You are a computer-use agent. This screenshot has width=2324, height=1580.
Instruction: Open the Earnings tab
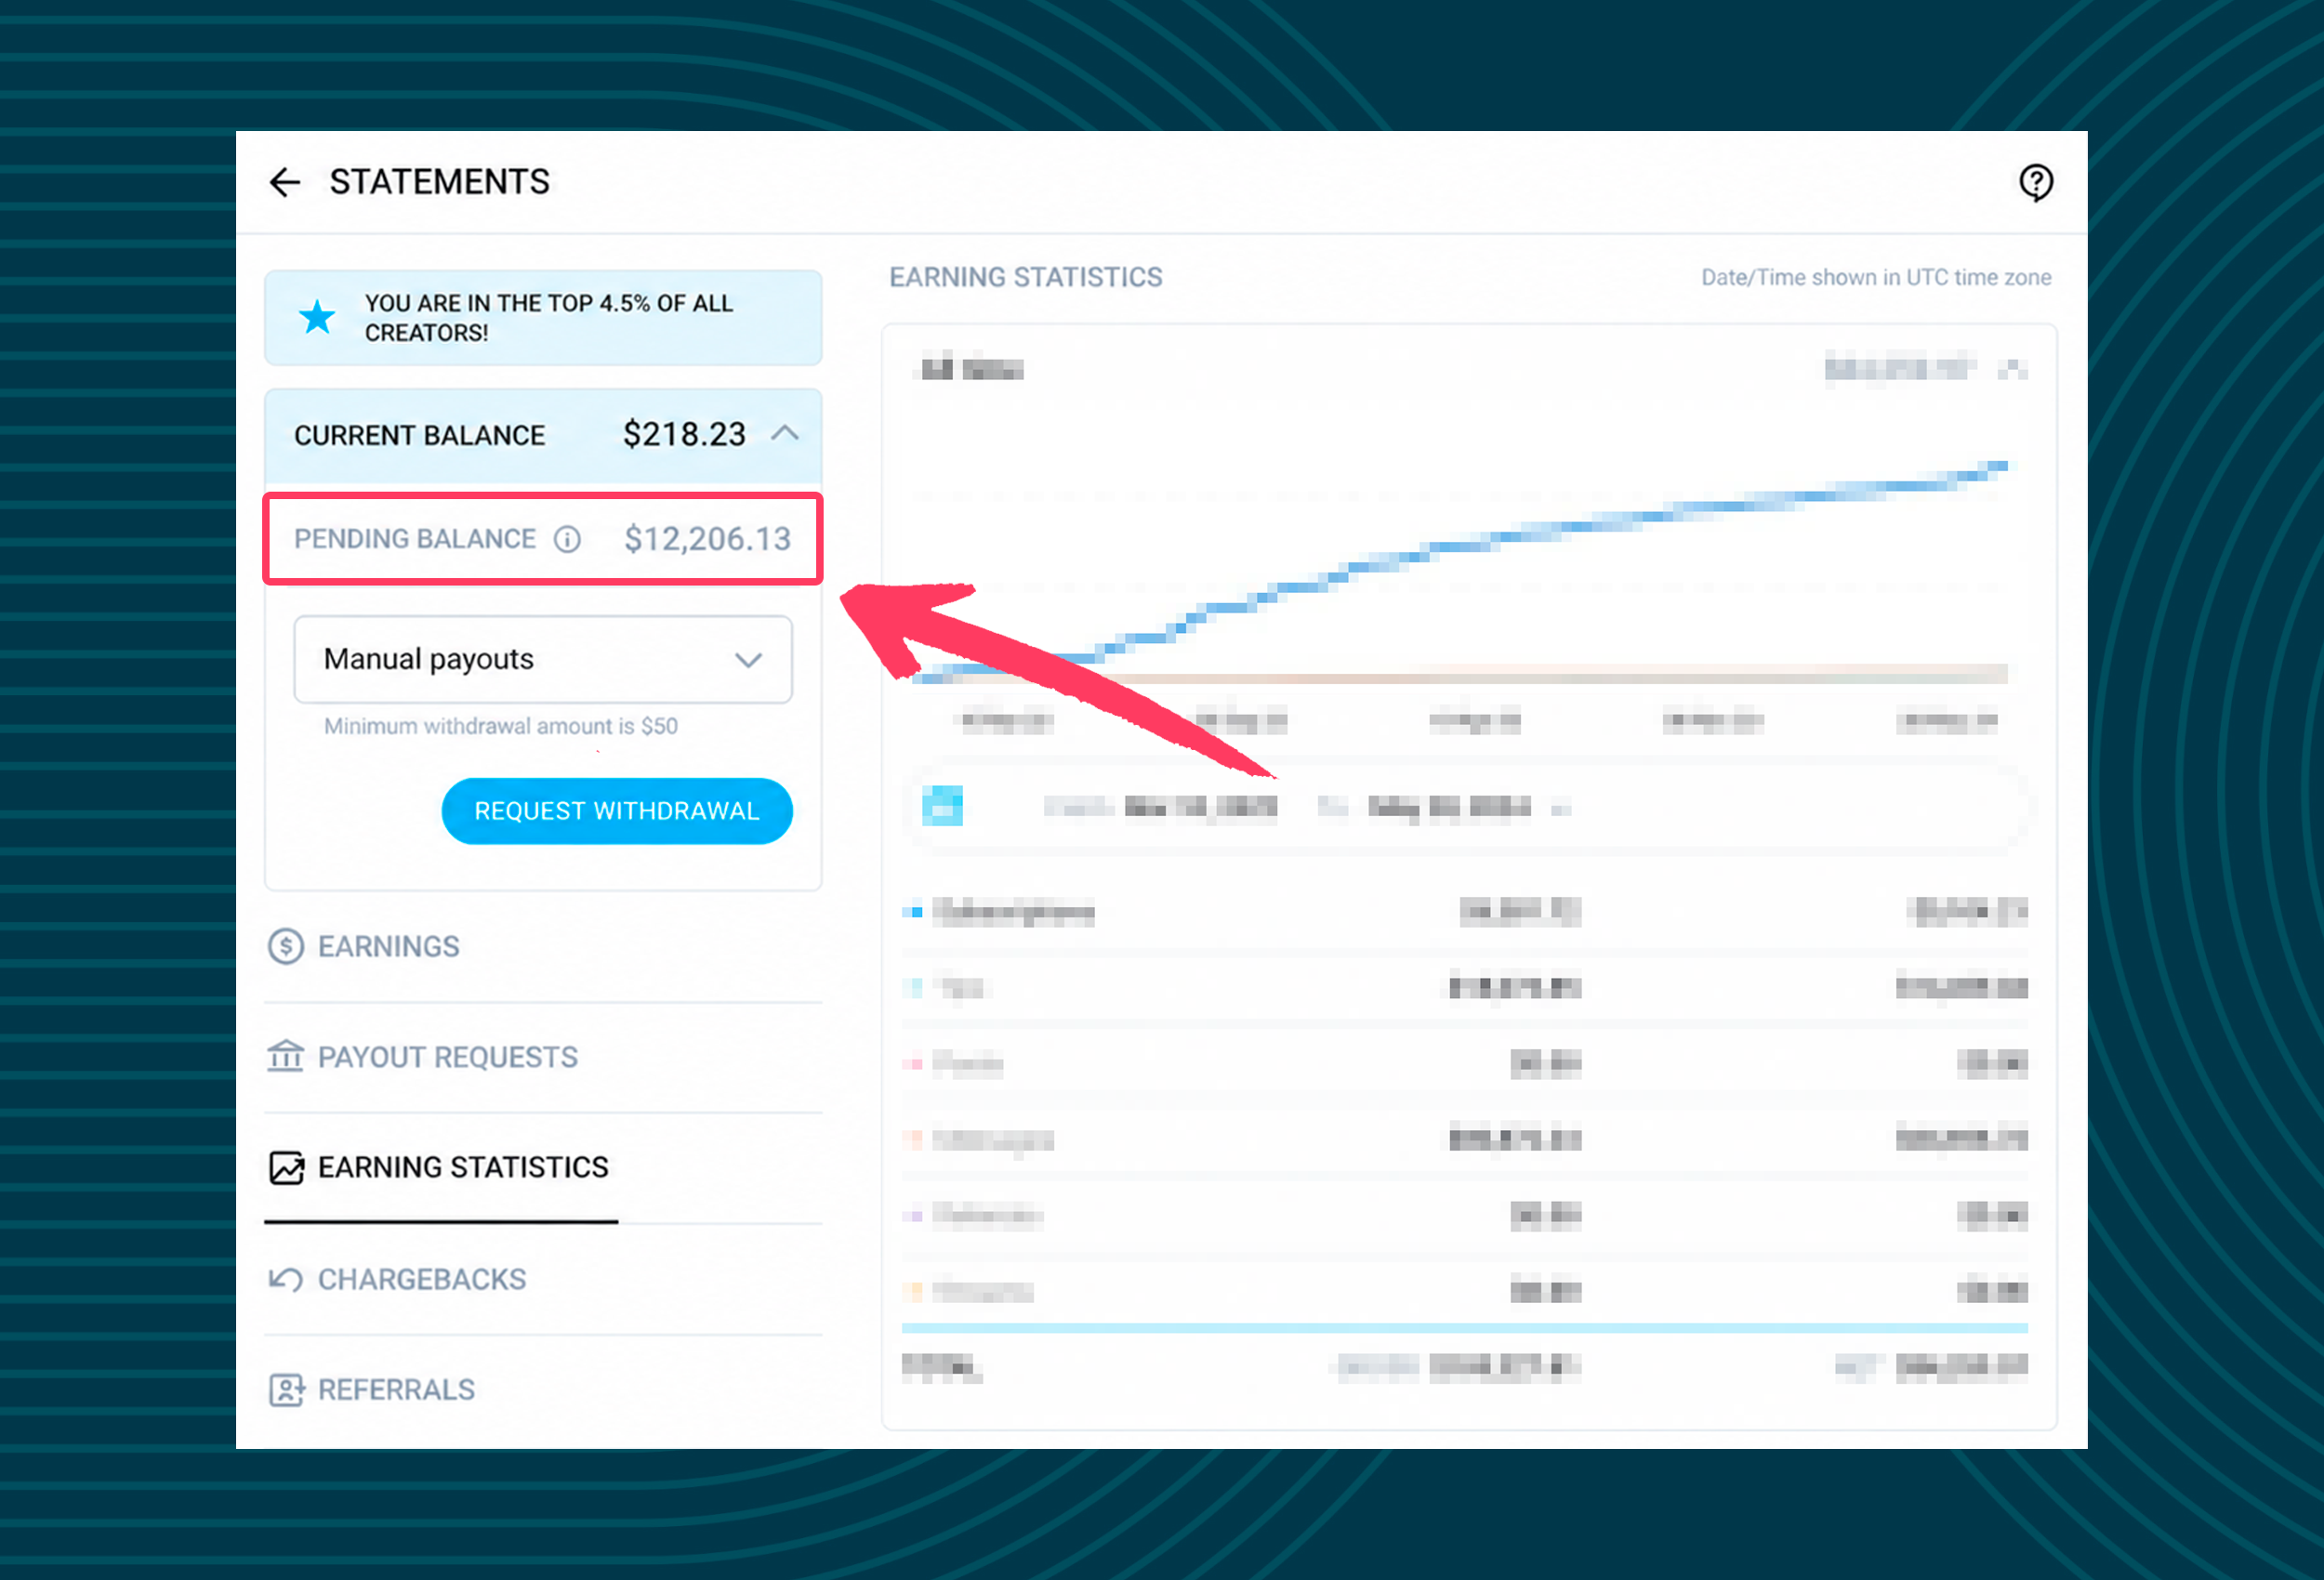(543, 946)
